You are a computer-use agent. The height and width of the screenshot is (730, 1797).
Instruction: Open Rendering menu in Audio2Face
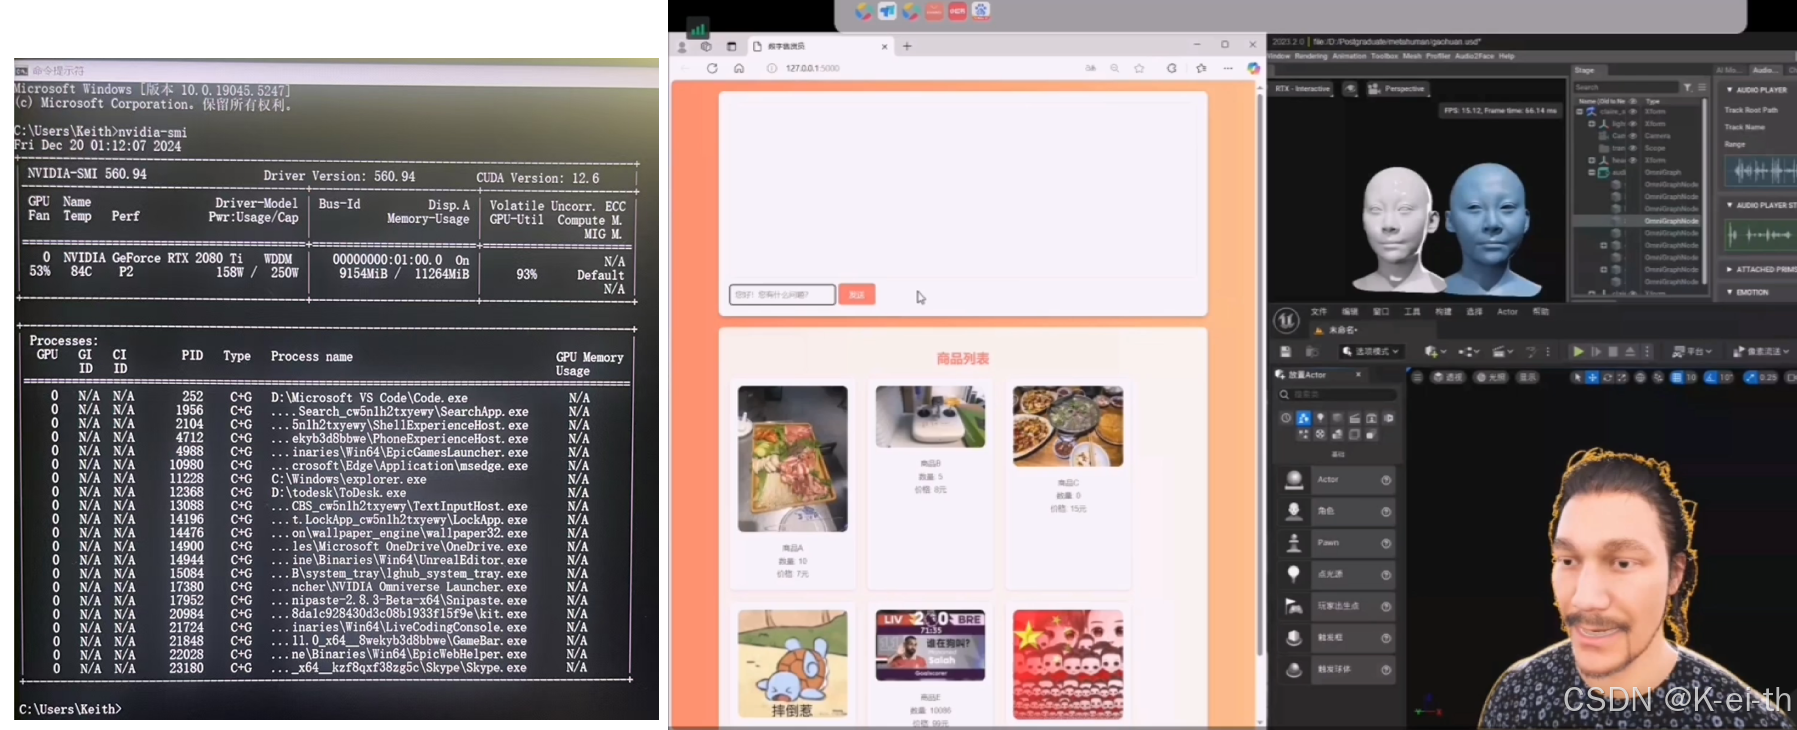[1311, 56]
